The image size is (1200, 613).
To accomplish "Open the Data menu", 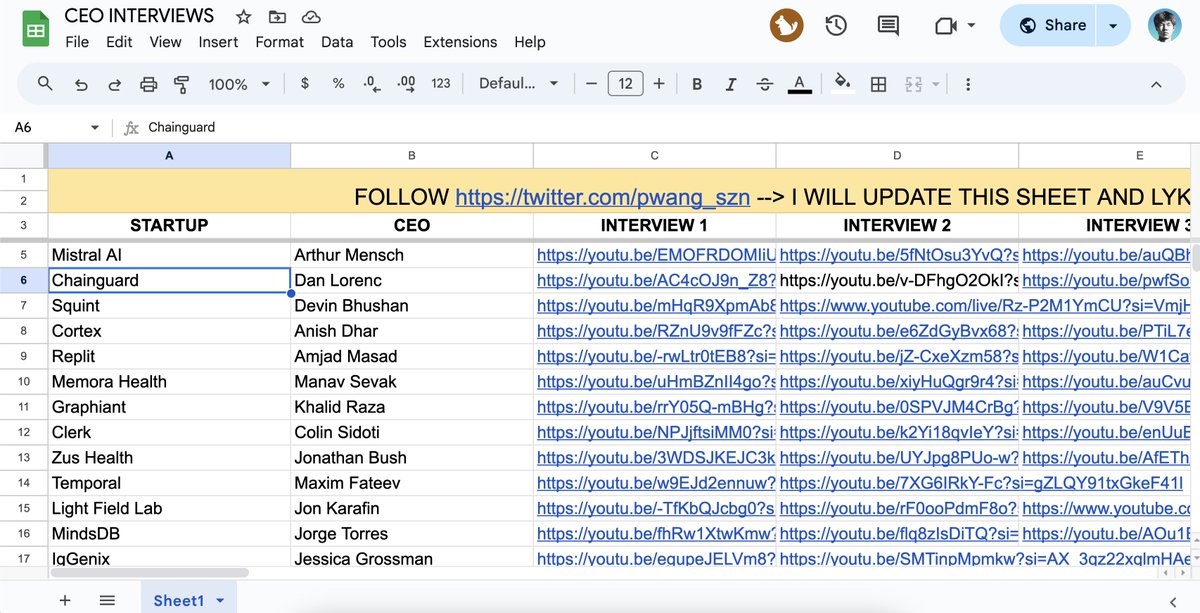I will (337, 42).
